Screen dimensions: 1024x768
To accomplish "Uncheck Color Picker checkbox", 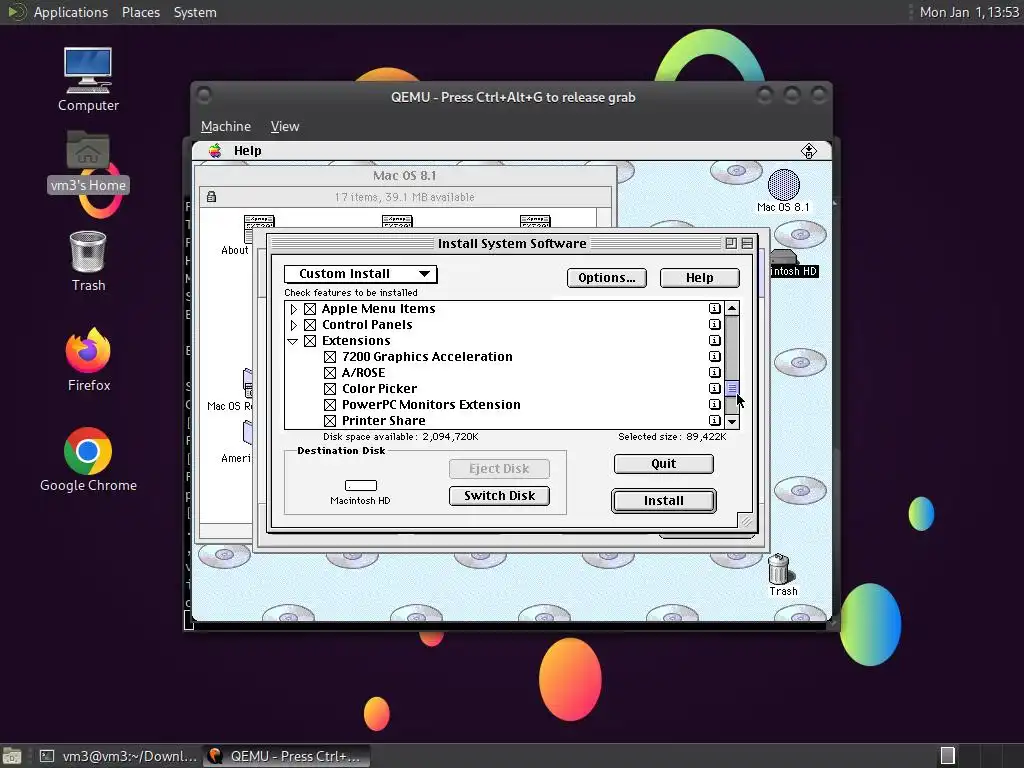I will [330, 389].
